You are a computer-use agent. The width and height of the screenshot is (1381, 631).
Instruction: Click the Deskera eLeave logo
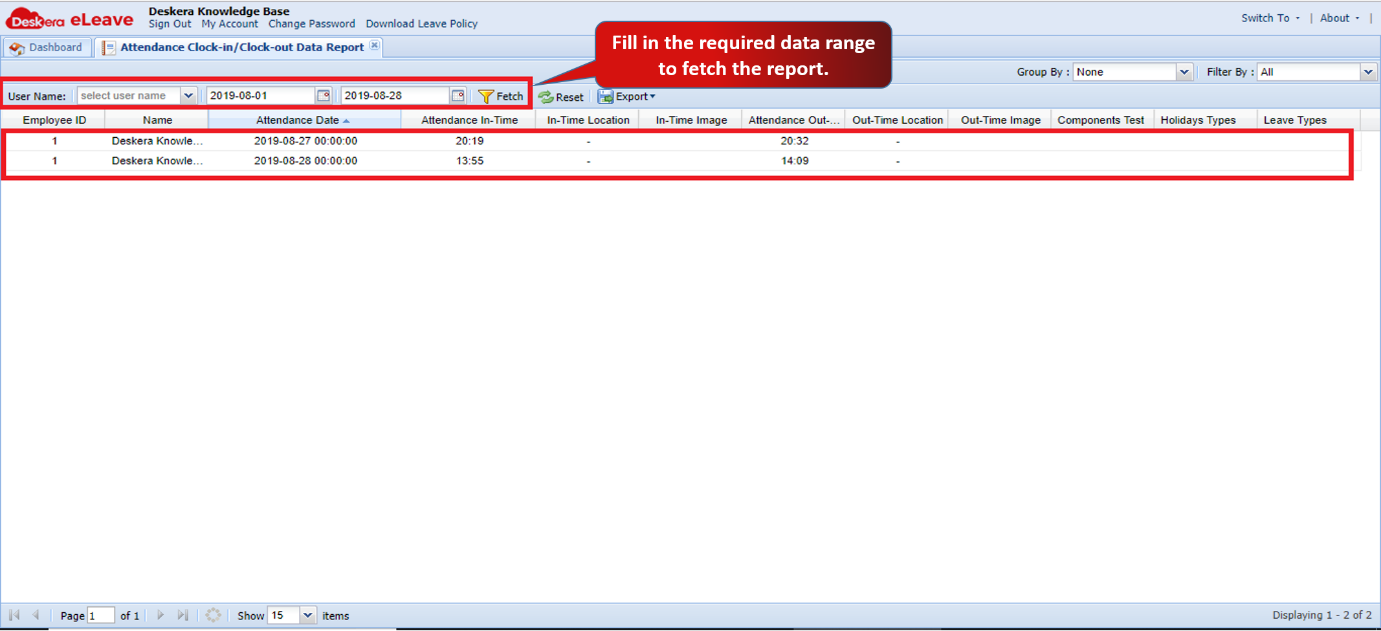(x=70, y=19)
